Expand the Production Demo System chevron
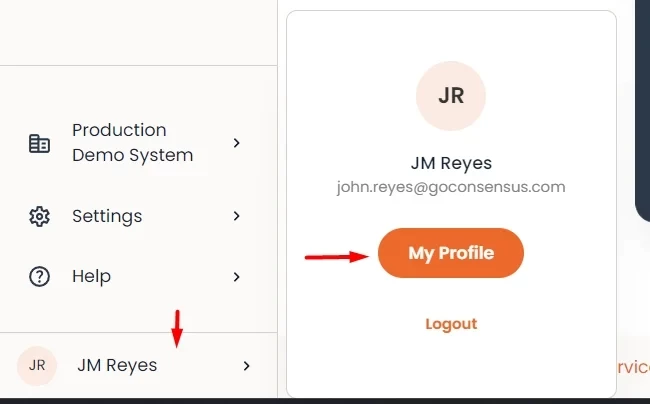This screenshot has width=650, height=404. coord(237,143)
